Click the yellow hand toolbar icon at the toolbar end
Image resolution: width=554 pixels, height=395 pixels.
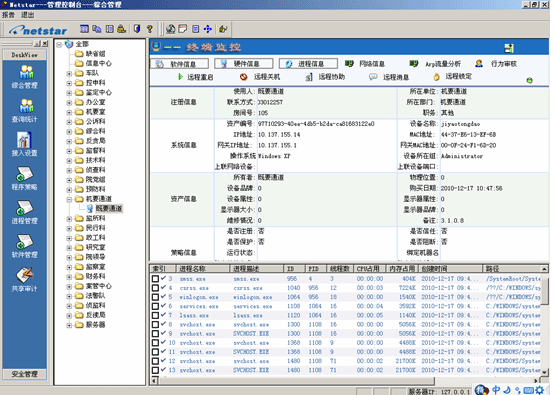click(223, 29)
